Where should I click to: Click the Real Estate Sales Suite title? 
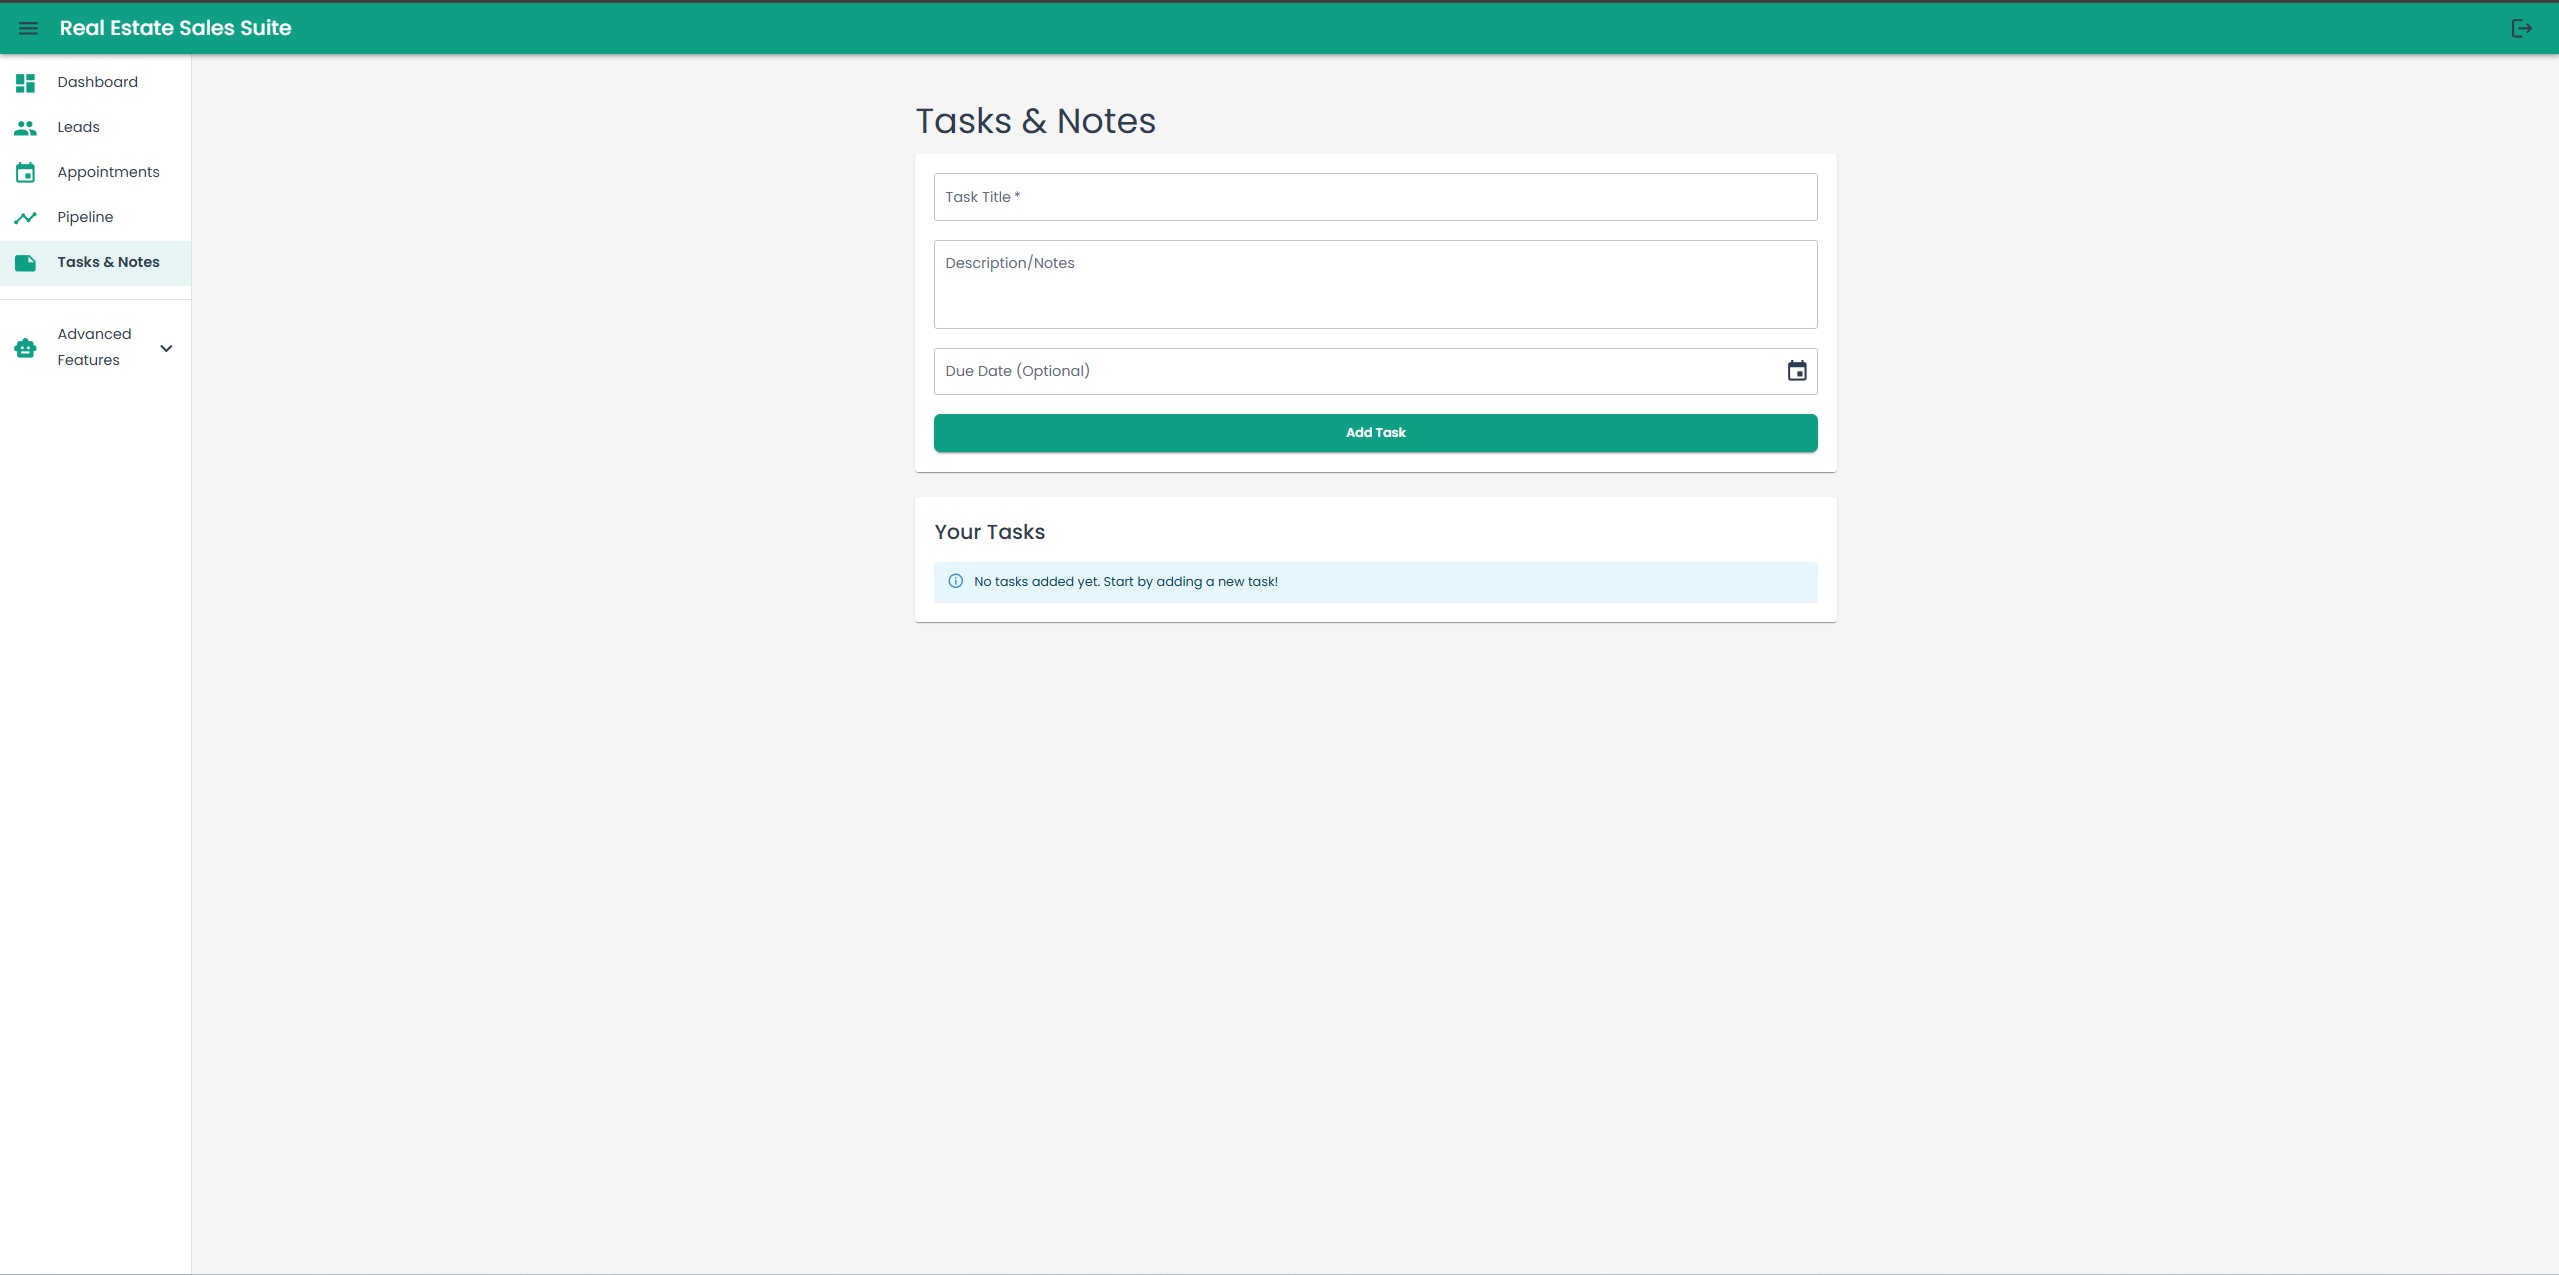175,27
